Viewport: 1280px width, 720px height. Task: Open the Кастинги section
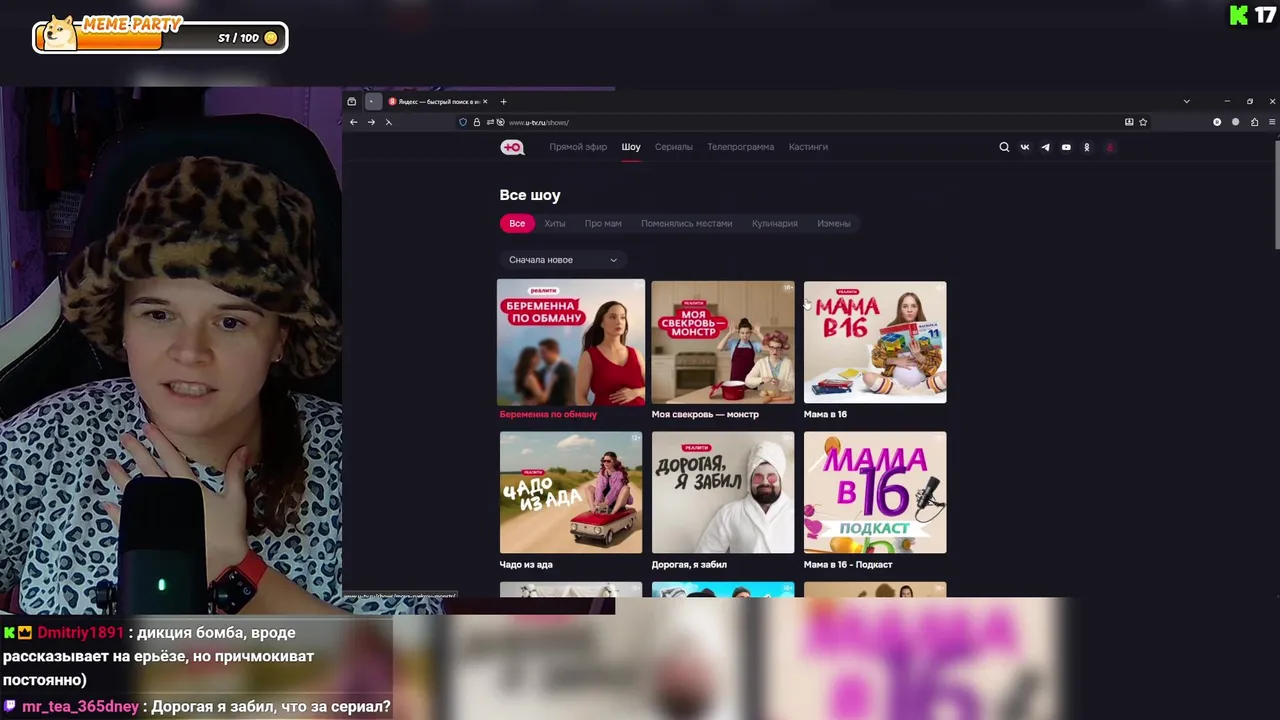(808, 147)
